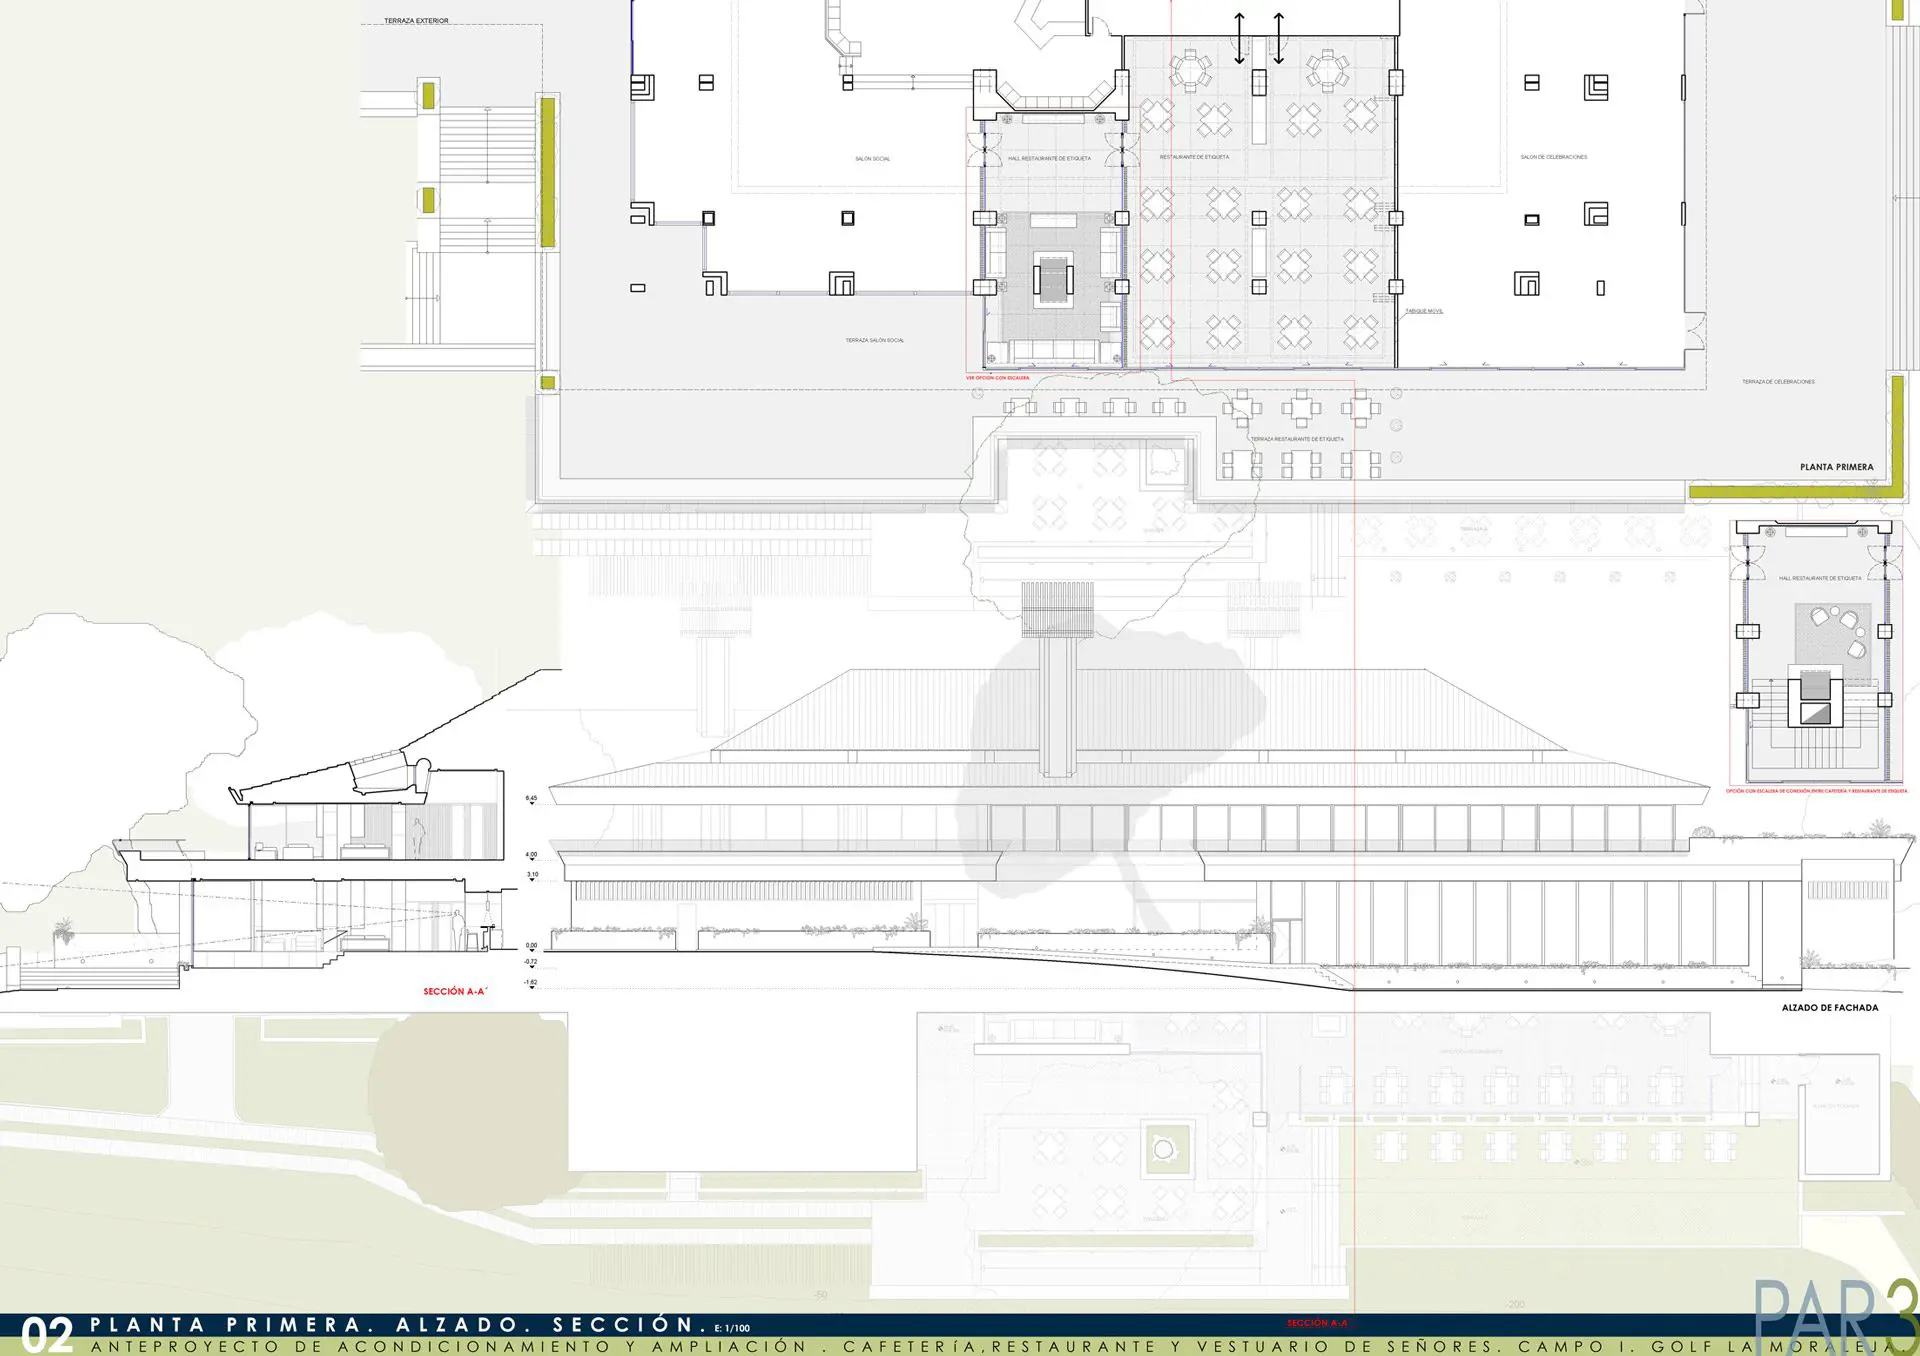Viewport: 1920px width, 1356px height.
Task: Click the right double-headed arrow symbol
Action: [x=1278, y=38]
